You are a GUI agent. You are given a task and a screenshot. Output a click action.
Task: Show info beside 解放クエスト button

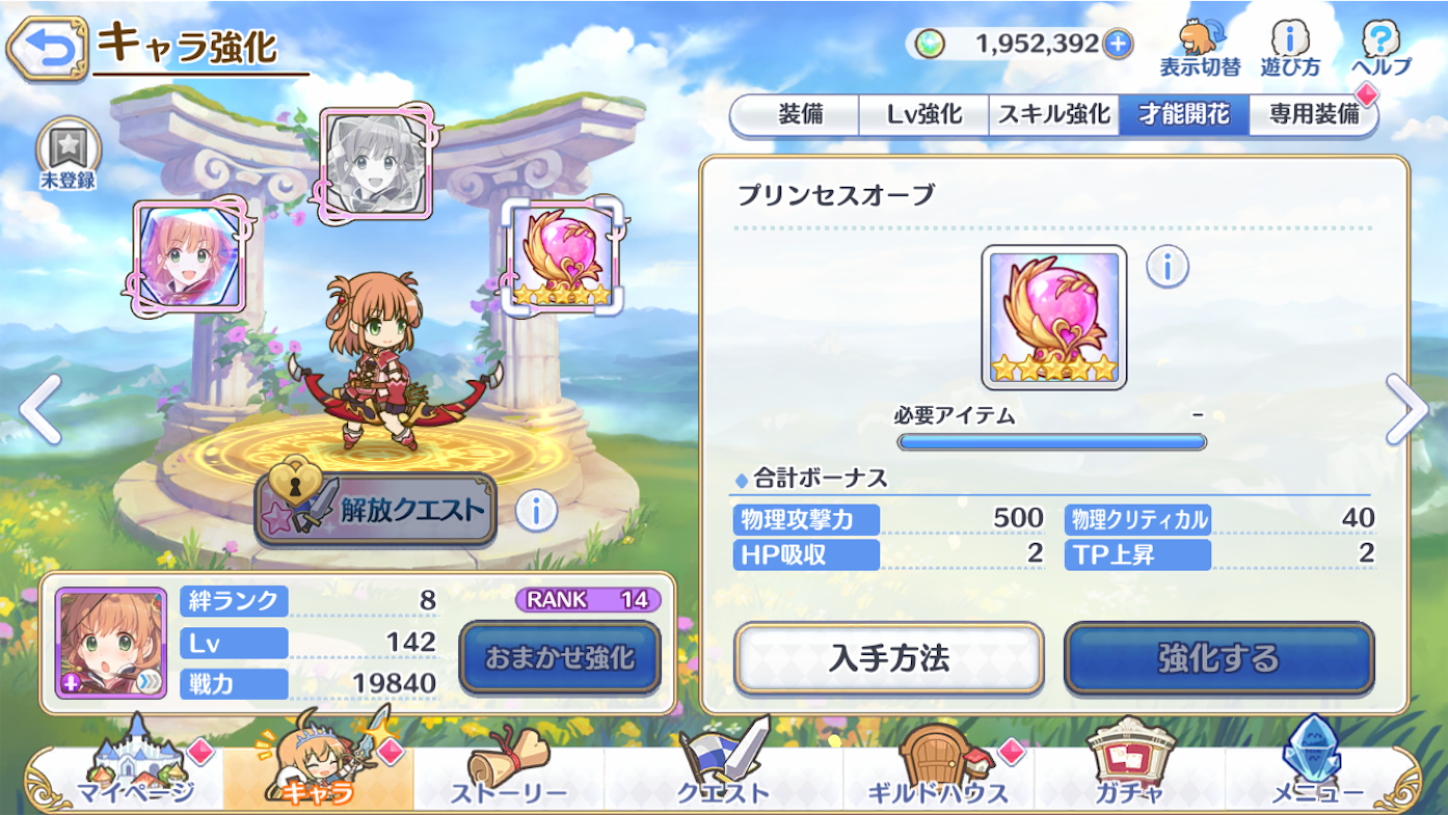tap(536, 511)
